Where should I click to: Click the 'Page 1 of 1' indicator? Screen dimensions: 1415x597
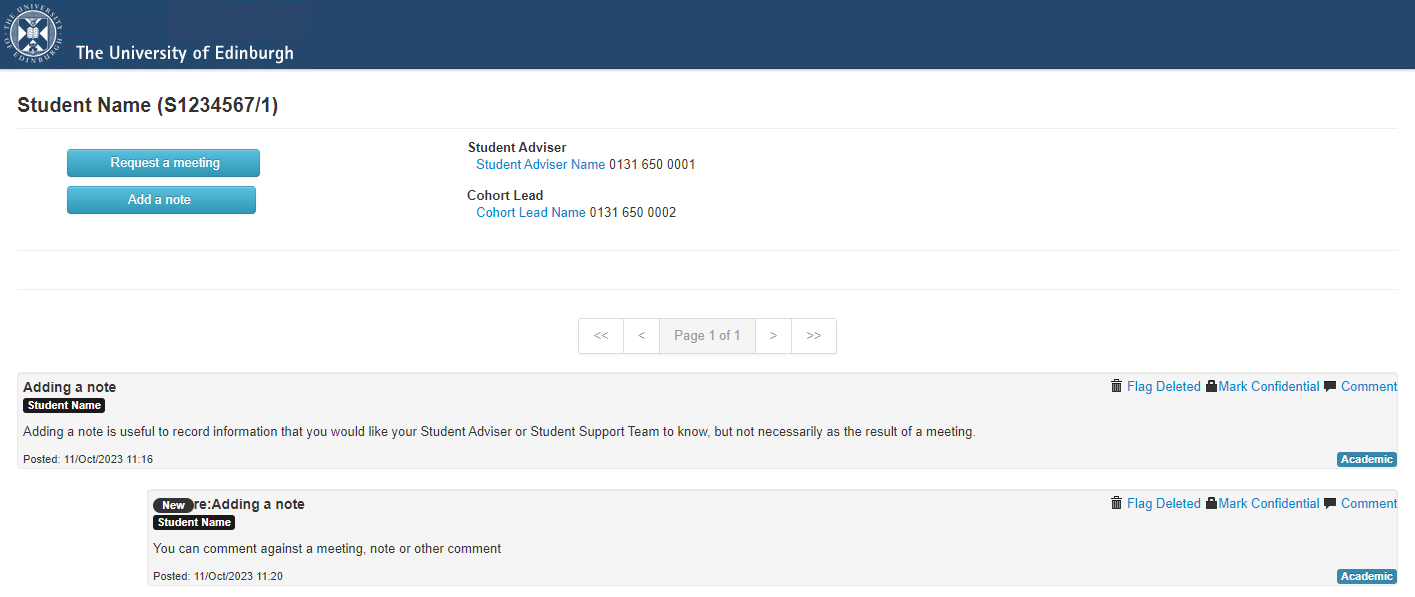[x=707, y=336]
